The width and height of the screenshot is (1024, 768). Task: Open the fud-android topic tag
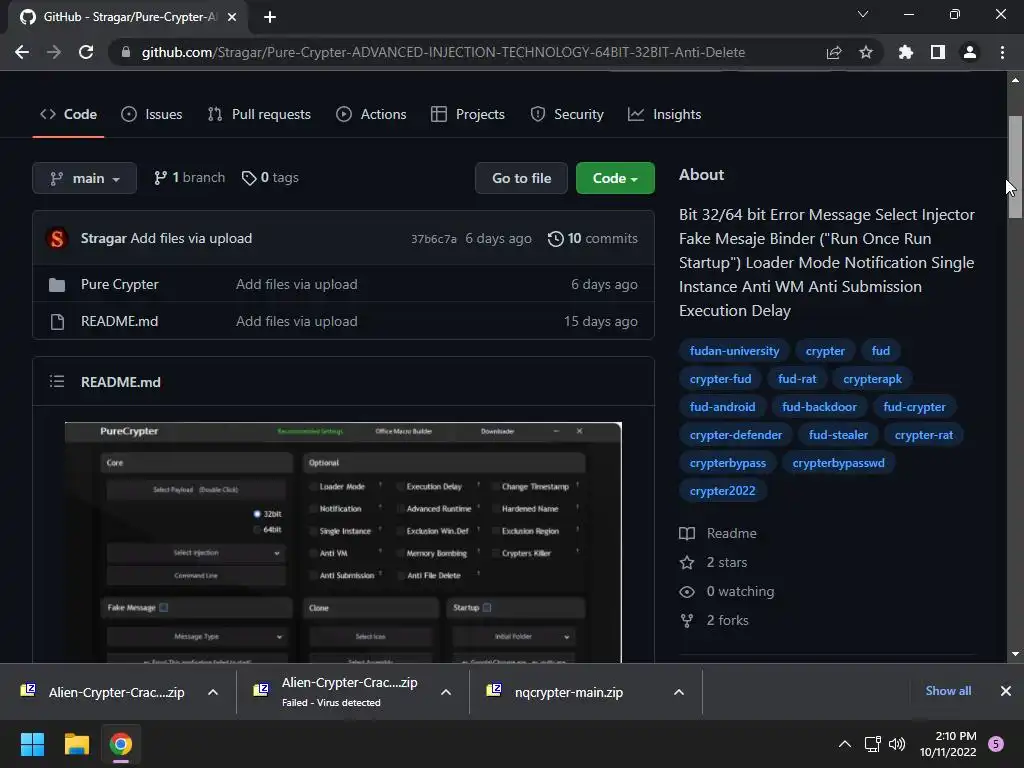(x=722, y=407)
